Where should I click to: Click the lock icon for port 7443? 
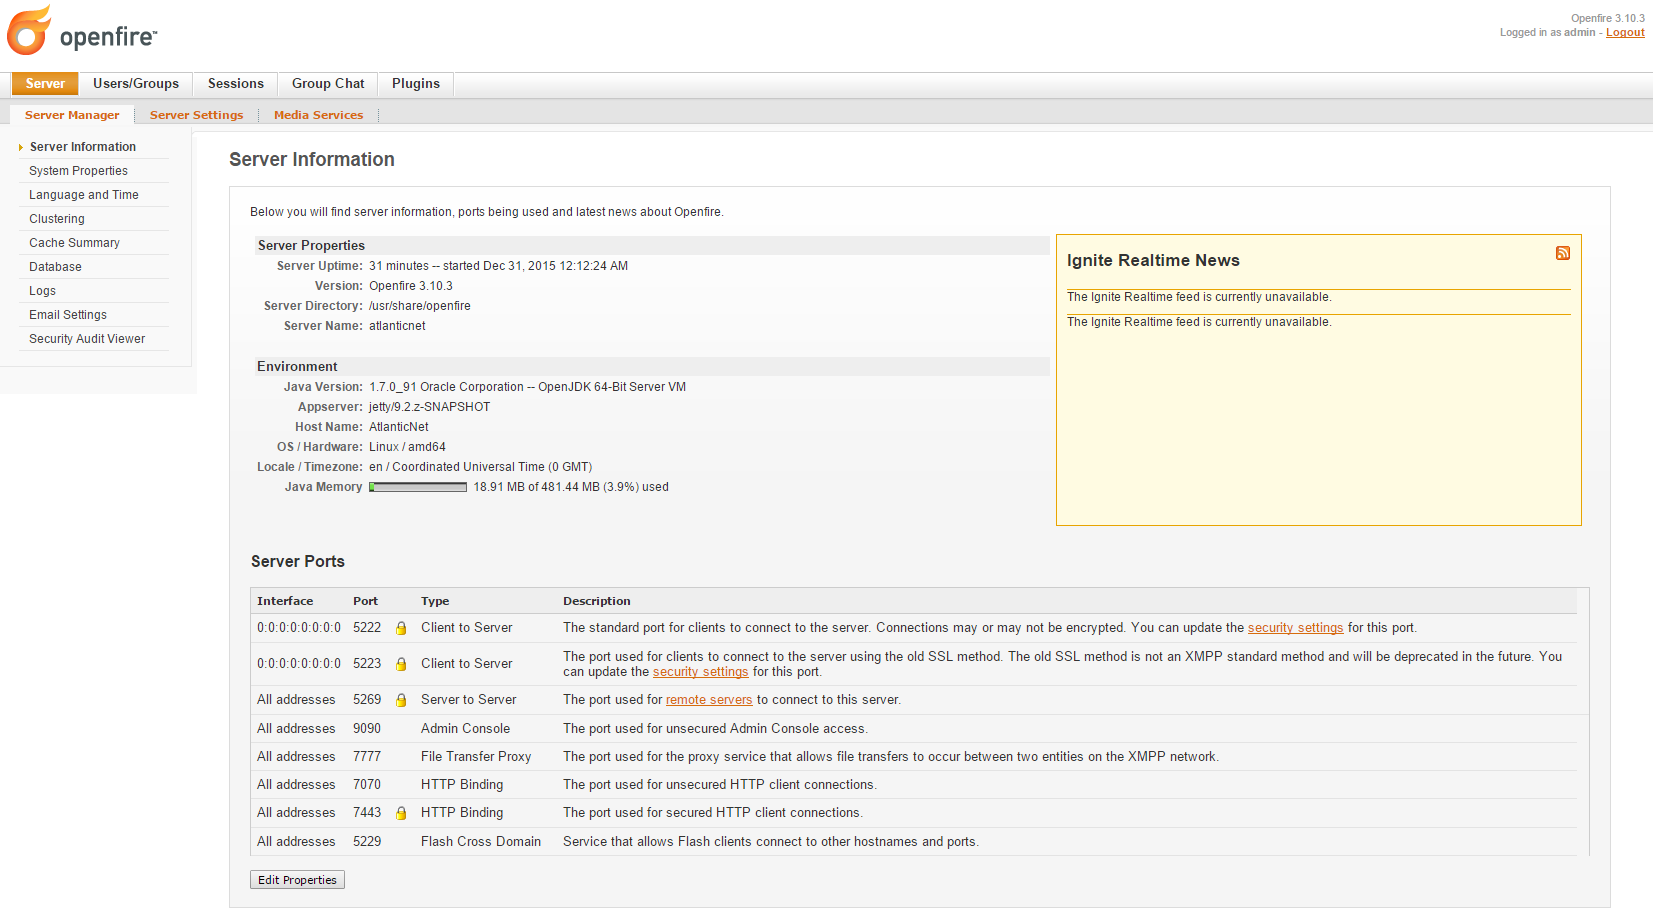tap(401, 813)
